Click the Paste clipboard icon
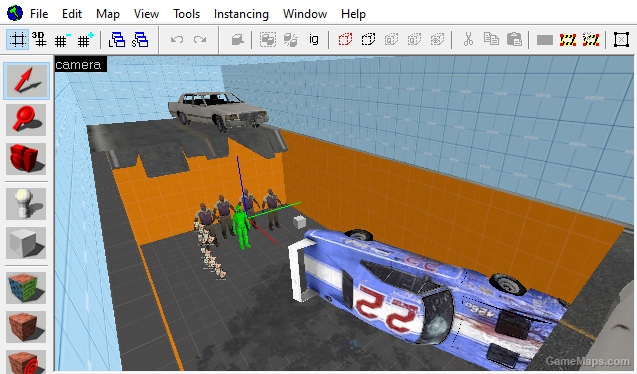The image size is (637, 374). click(x=514, y=39)
